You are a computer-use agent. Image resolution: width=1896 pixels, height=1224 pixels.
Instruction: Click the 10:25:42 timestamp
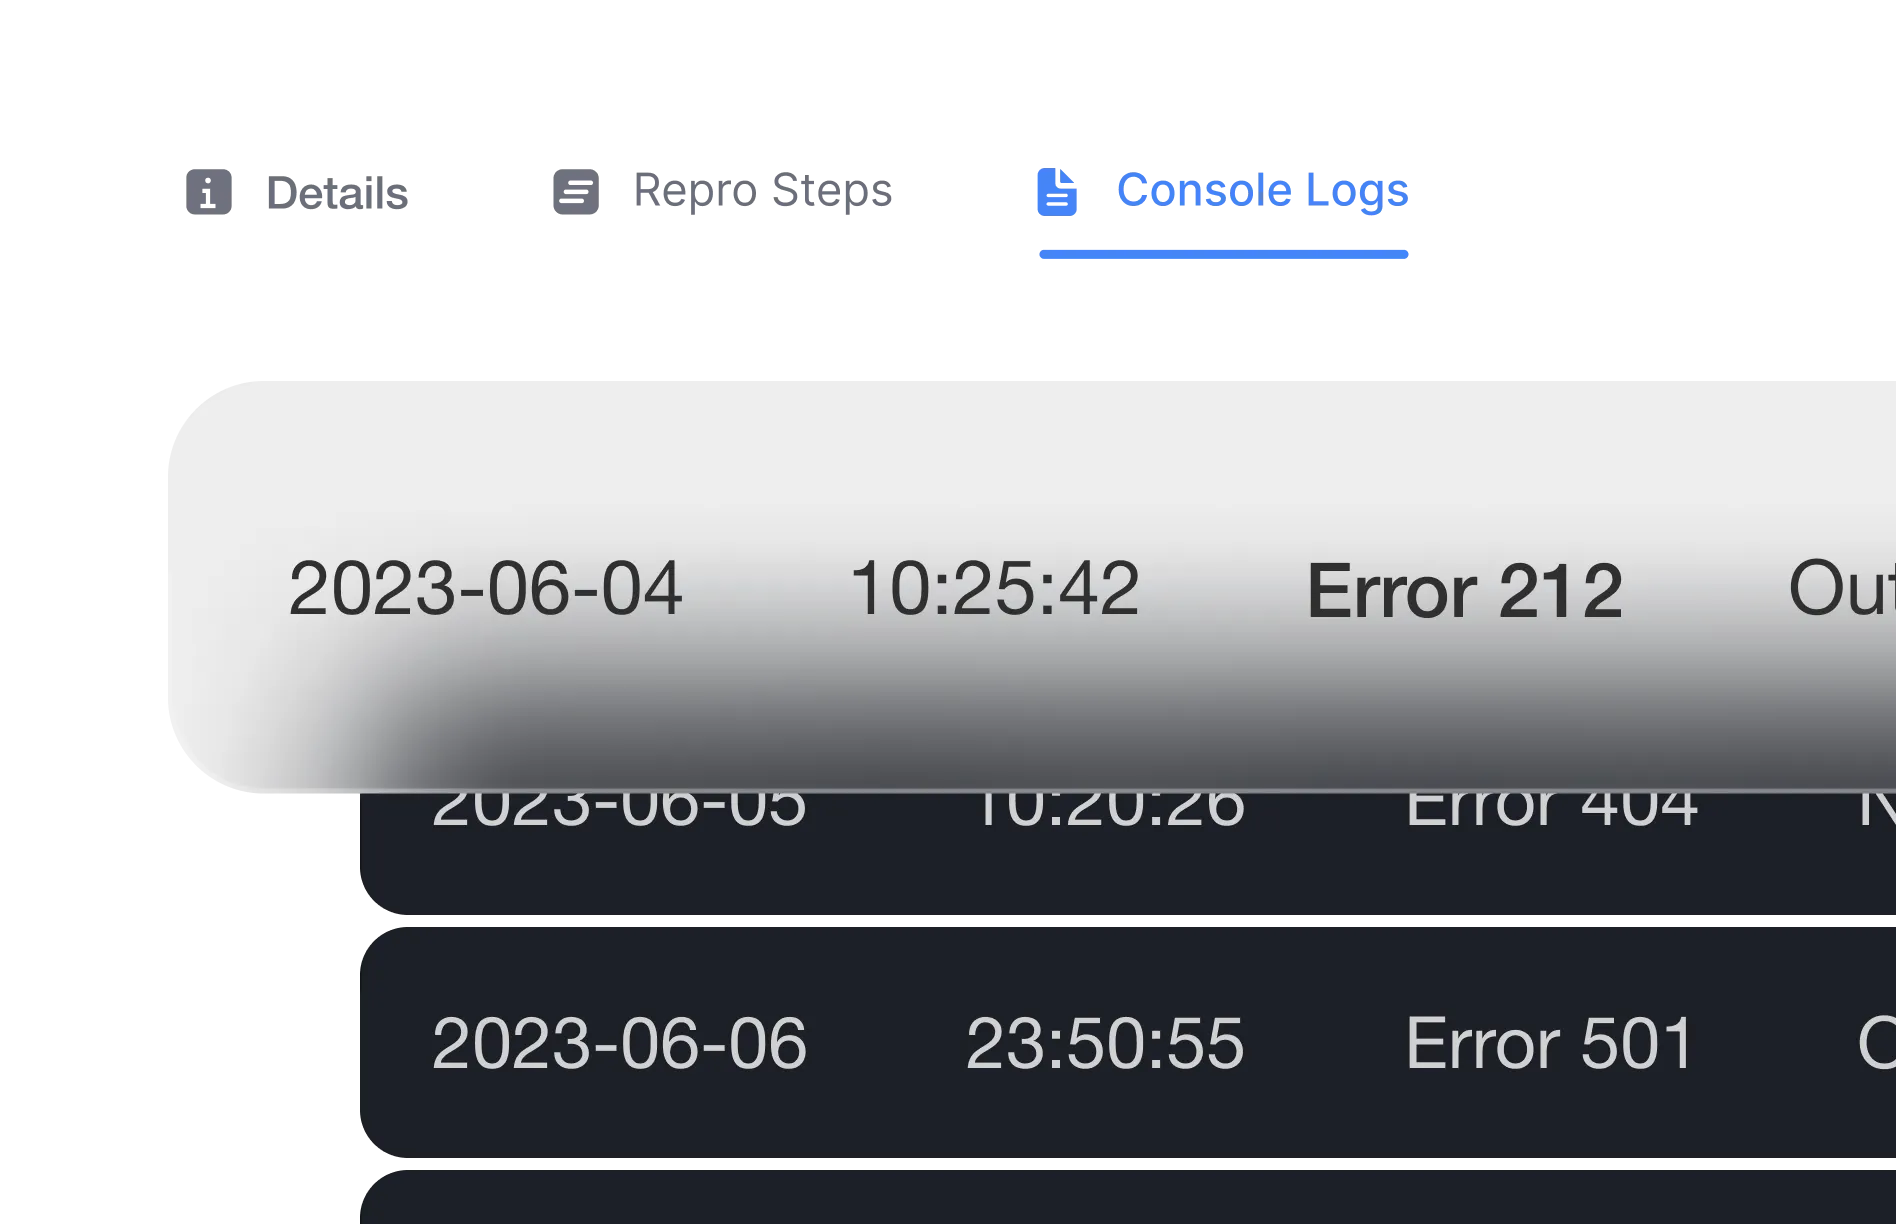click(x=994, y=588)
